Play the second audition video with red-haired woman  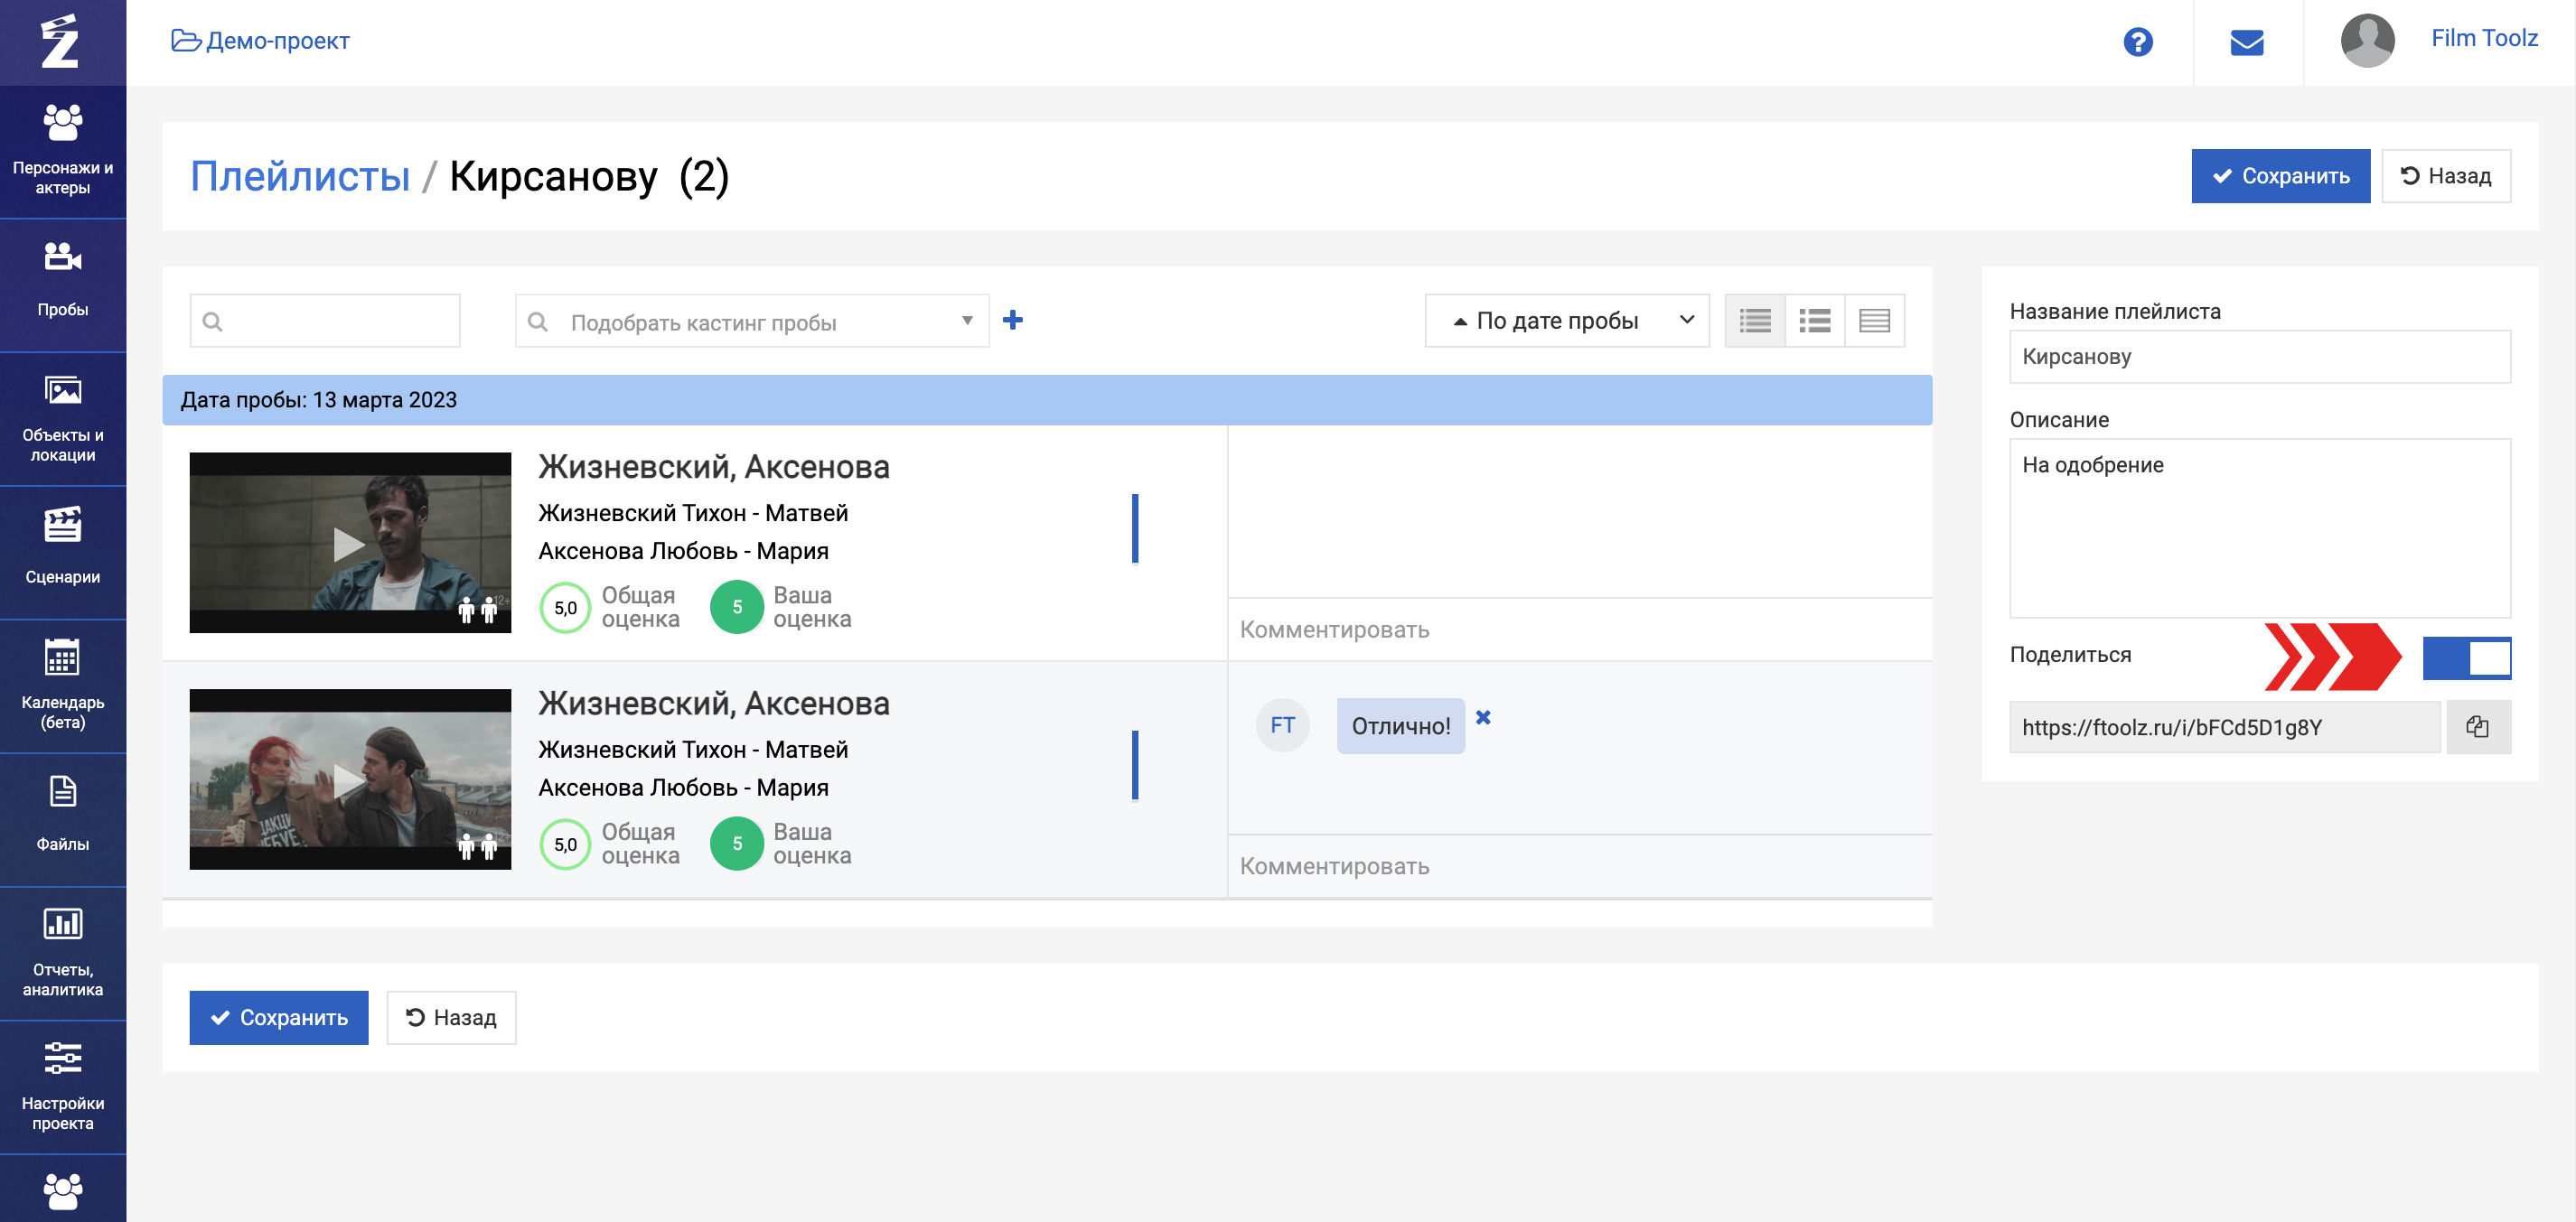pyautogui.click(x=350, y=779)
